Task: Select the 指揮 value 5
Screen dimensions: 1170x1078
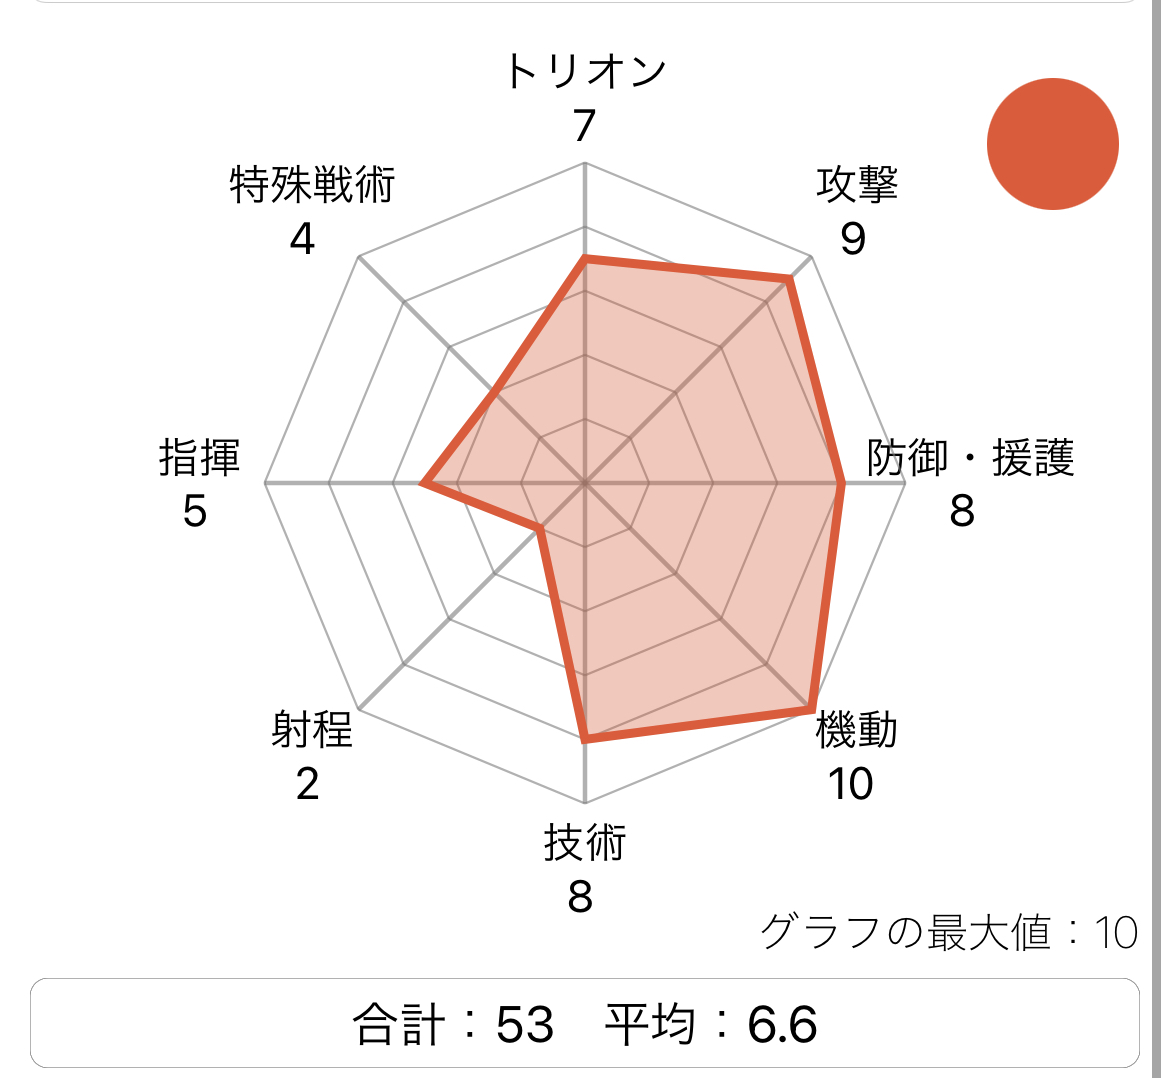Action: (194, 512)
